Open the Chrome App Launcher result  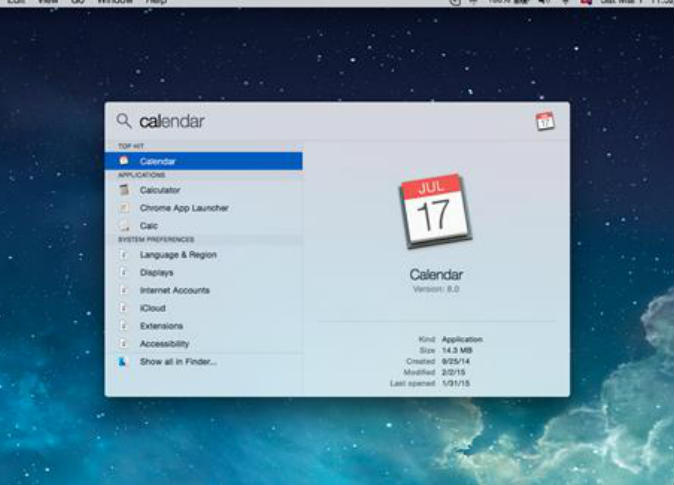[x=184, y=208]
